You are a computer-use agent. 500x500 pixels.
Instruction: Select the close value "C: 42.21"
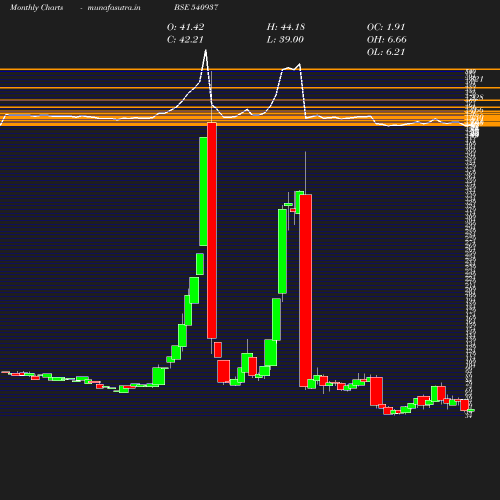pos(185,40)
